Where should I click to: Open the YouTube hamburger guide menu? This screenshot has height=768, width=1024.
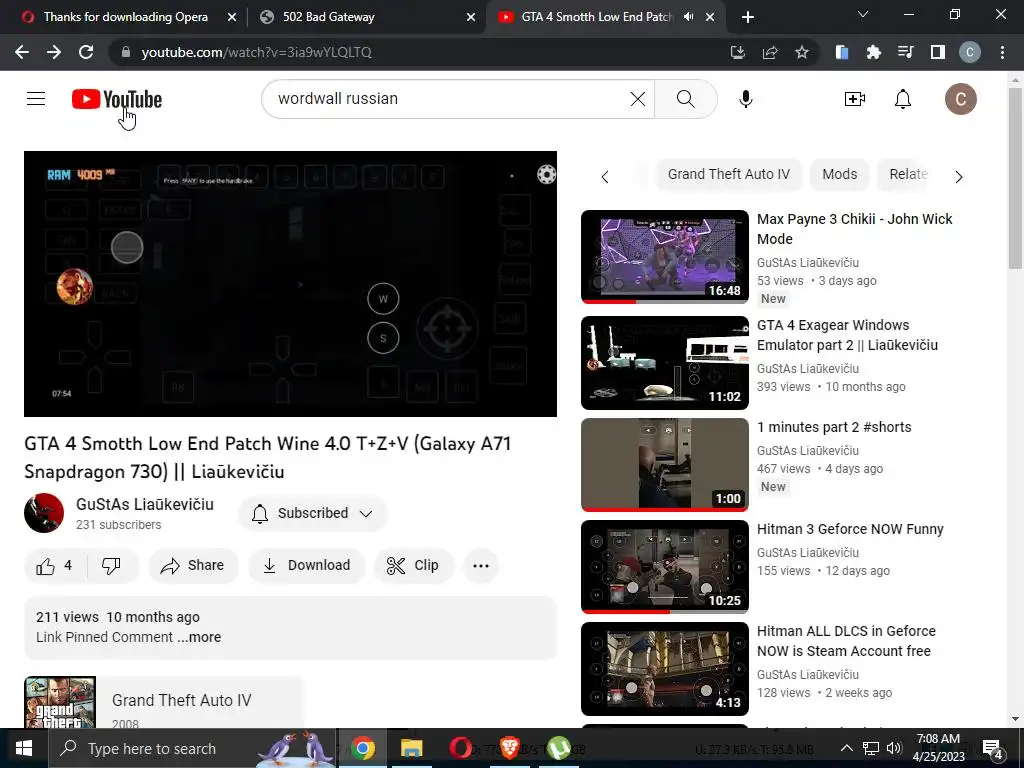(36, 99)
